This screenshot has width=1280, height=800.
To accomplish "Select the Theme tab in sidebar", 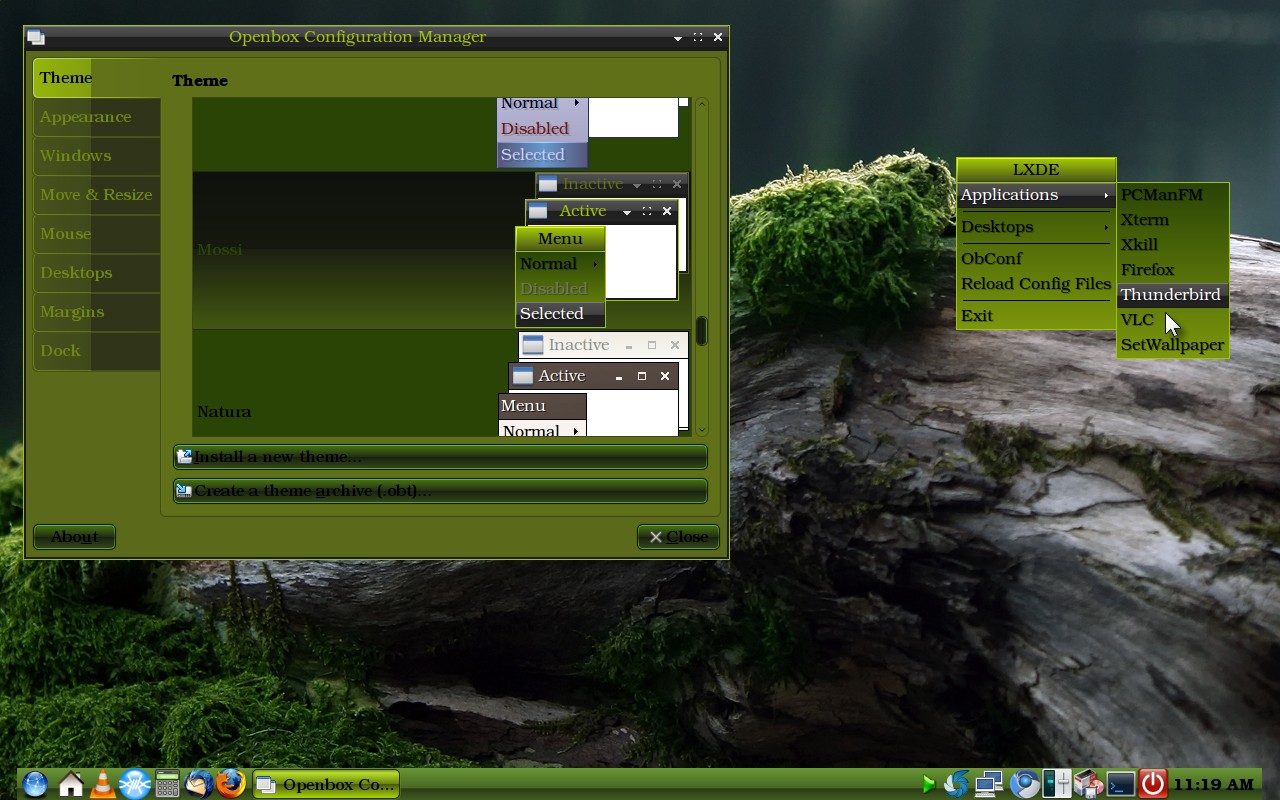I will [96, 78].
